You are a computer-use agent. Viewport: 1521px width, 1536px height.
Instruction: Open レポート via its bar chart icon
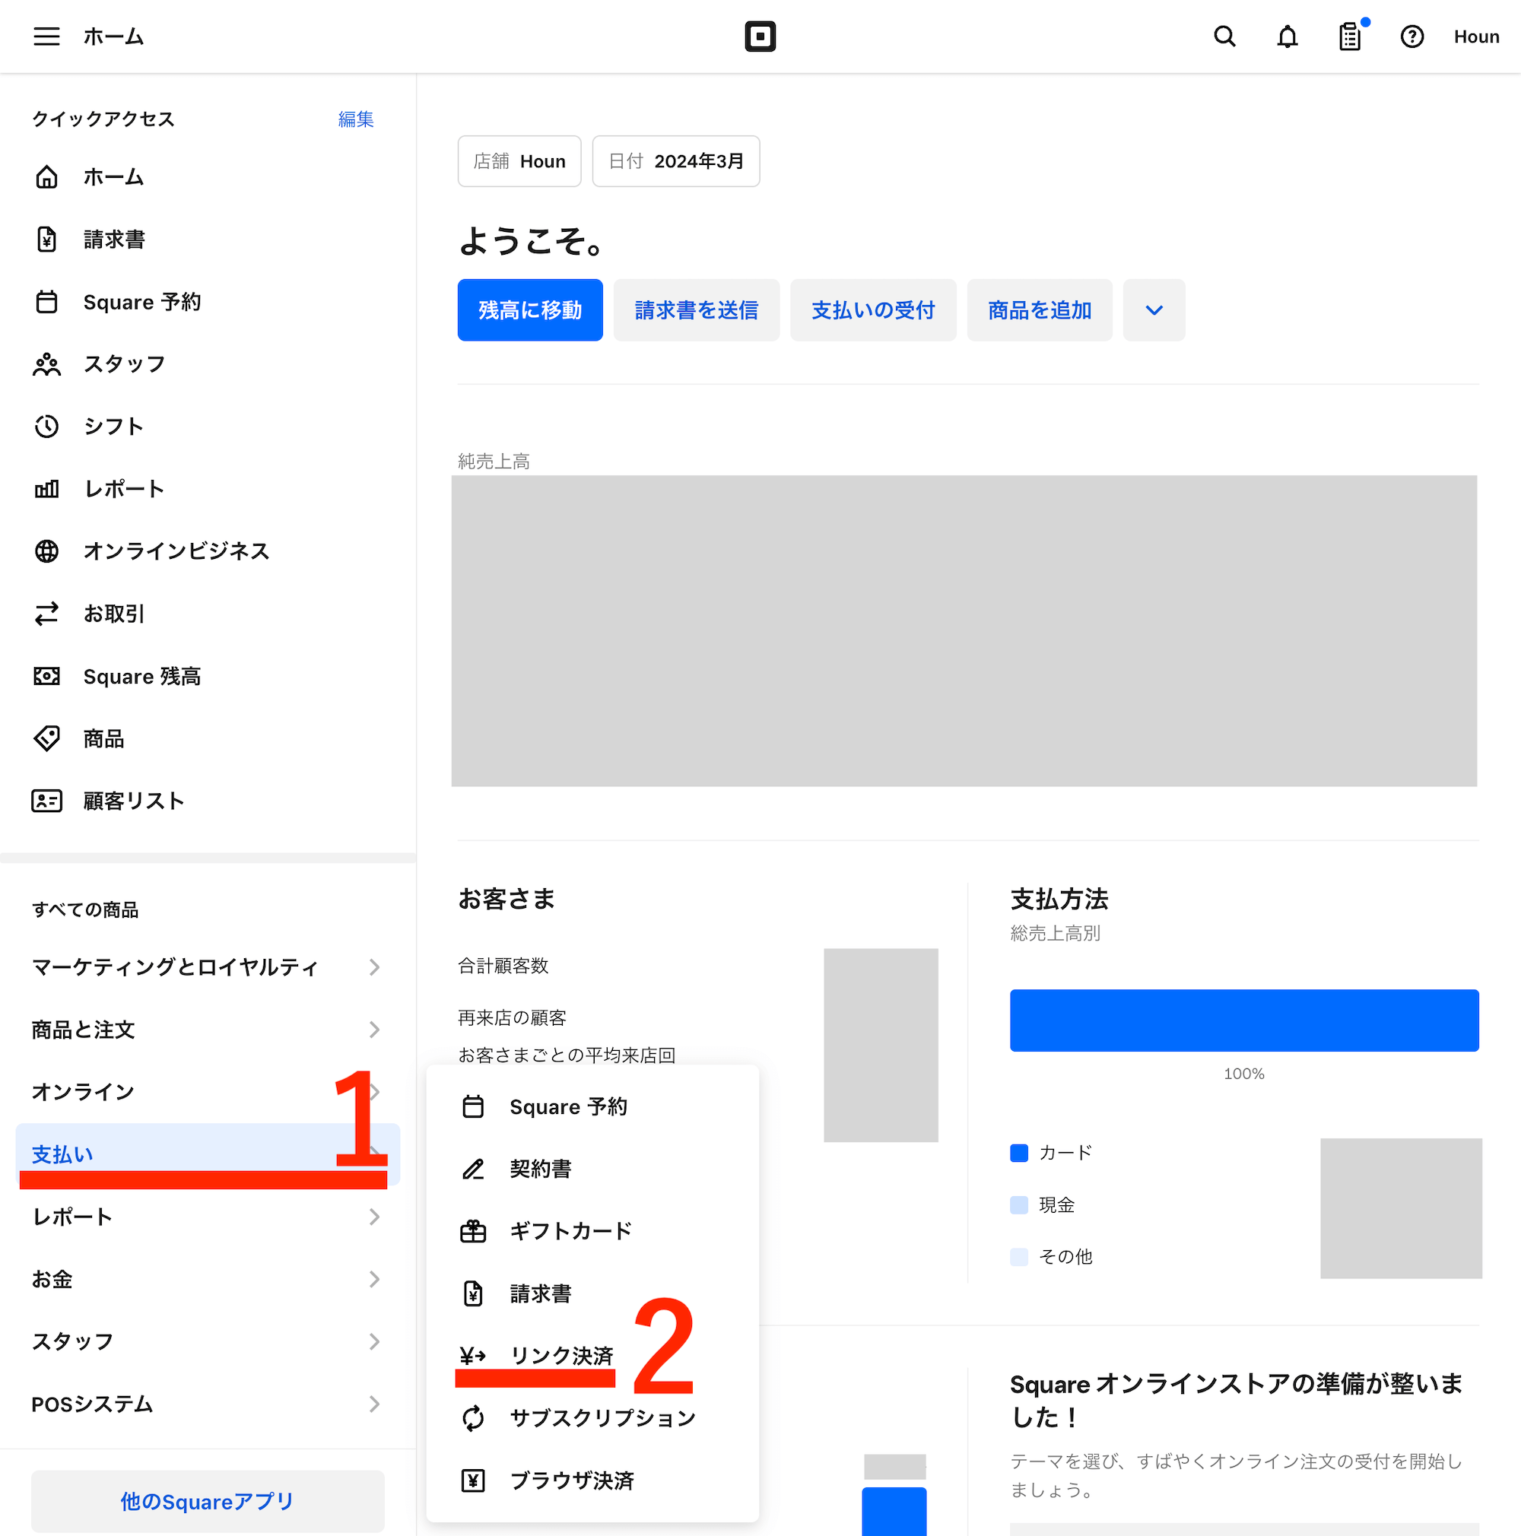pyautogui.click(x=47, y=488)
